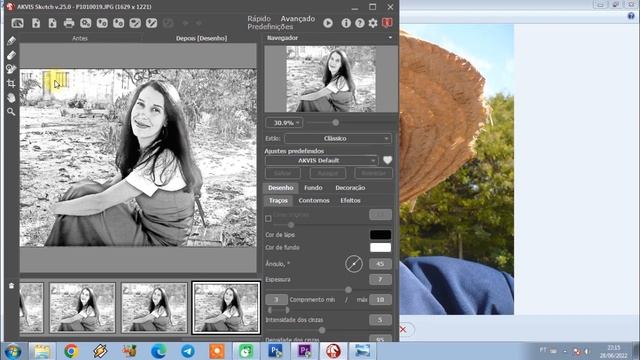Select the Contornos sub-tab
This screenshot has width=640, height=360.
click(x=314, y=200)
